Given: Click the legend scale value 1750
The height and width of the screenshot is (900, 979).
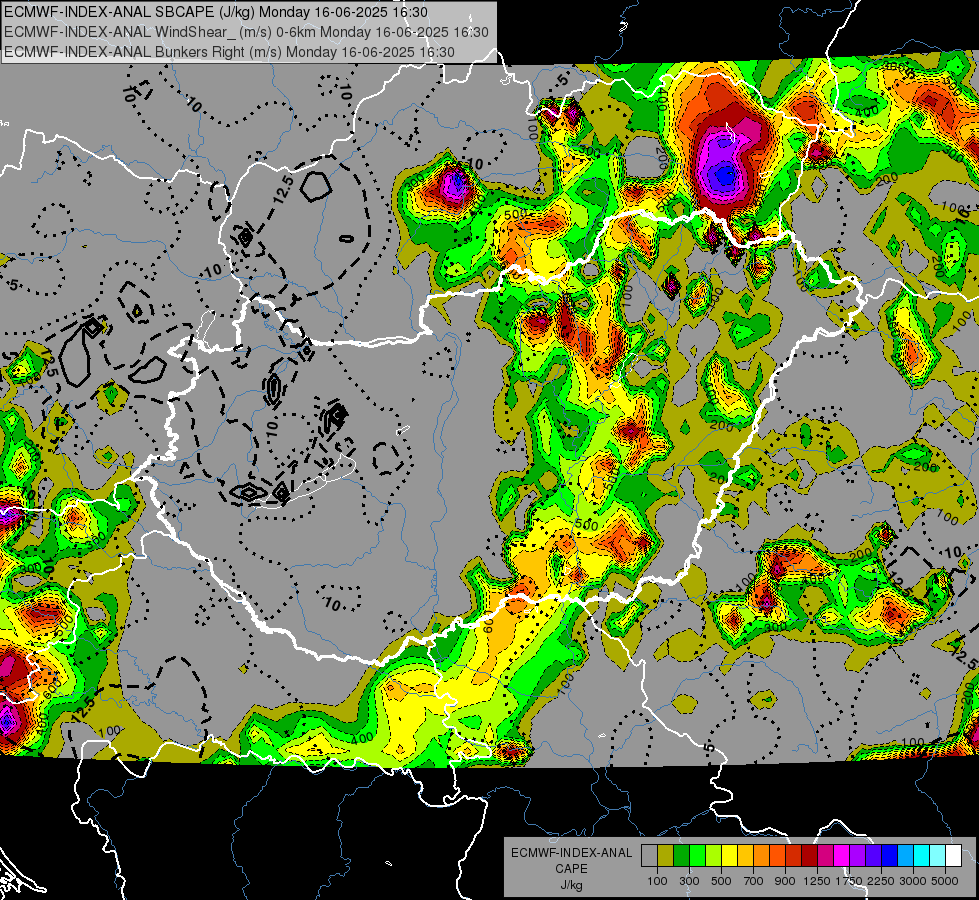Looking at the screenshot, I should click(x=849, y=881).
